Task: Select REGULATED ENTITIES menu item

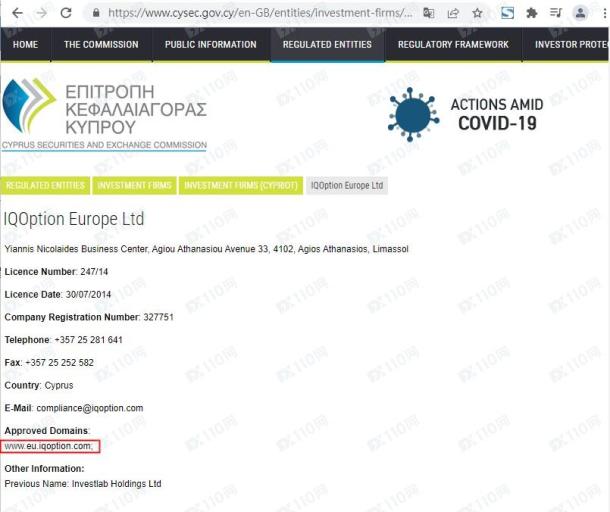Action: click(x=327, y=44)
